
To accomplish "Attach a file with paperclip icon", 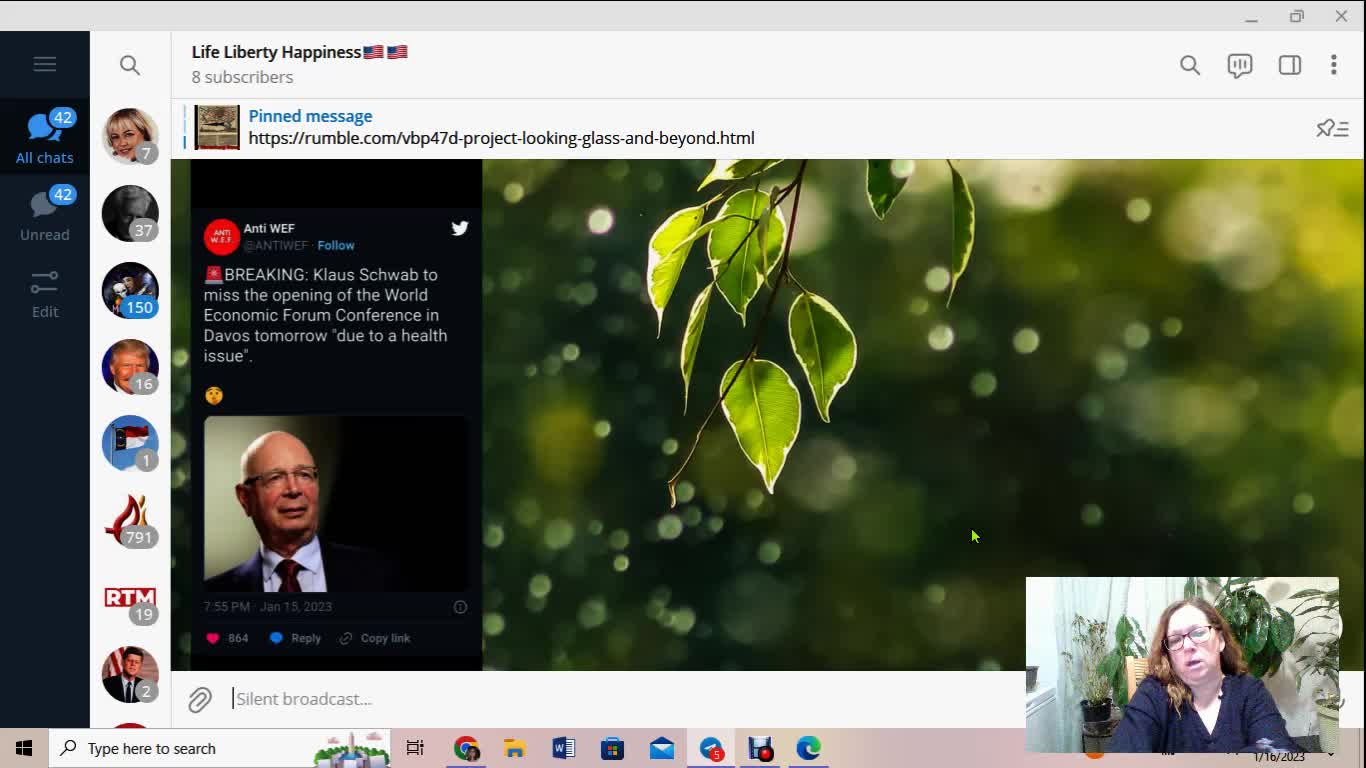I will [199, 699].
